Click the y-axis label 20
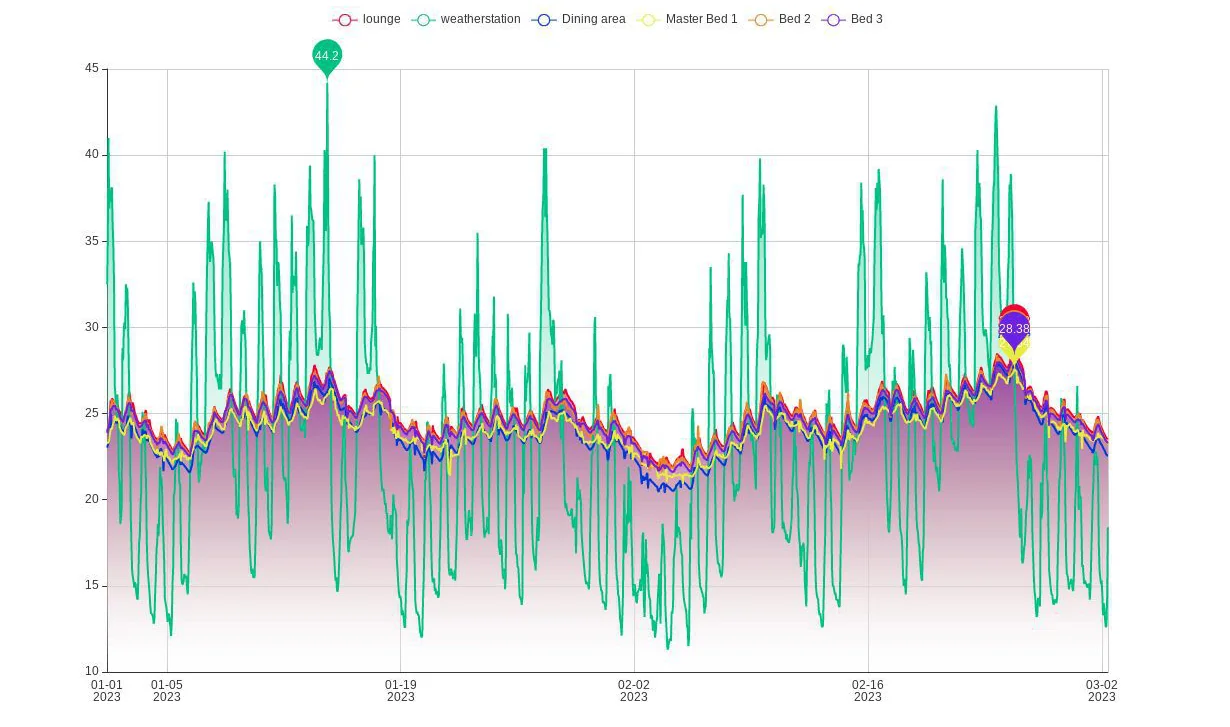The width and height of the screenshot is (1230, 727). (x=92, y=499)
